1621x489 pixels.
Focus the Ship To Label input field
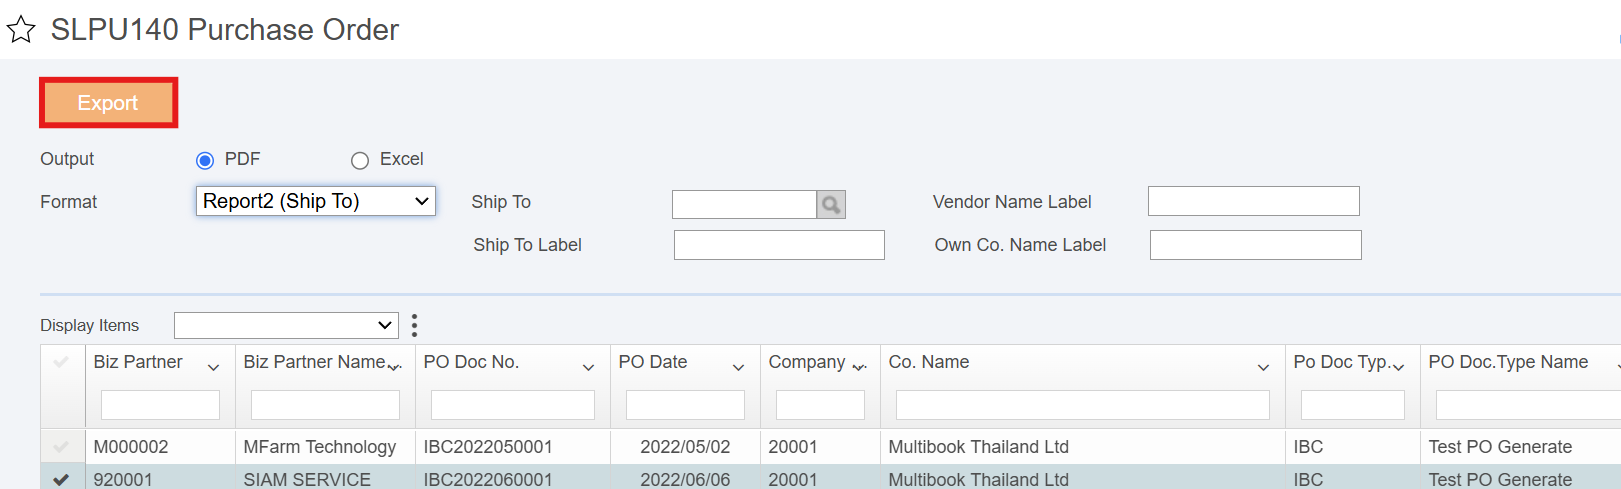click(x=779, y=245)
